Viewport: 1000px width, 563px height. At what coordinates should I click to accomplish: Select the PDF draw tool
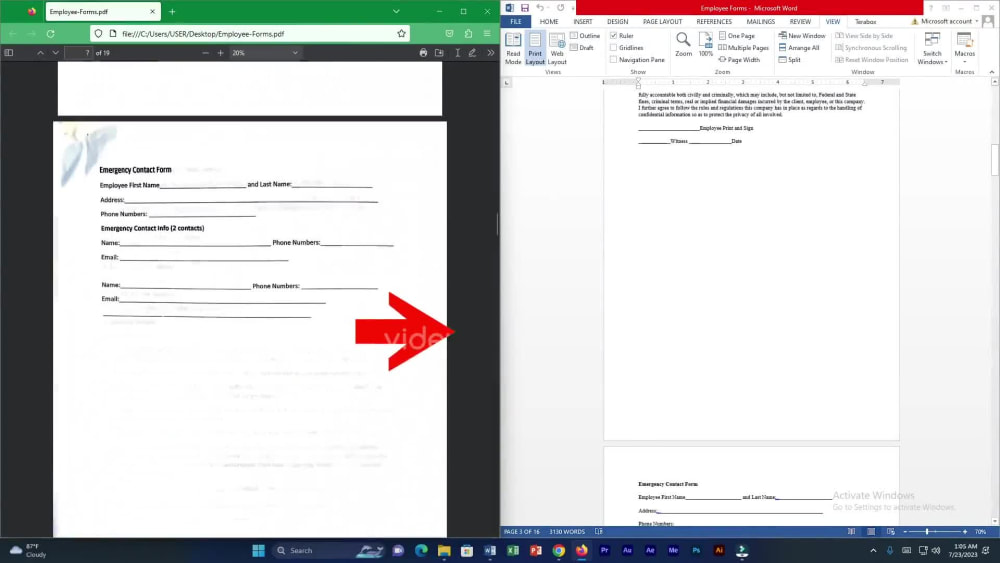click(x=473, y=53)
